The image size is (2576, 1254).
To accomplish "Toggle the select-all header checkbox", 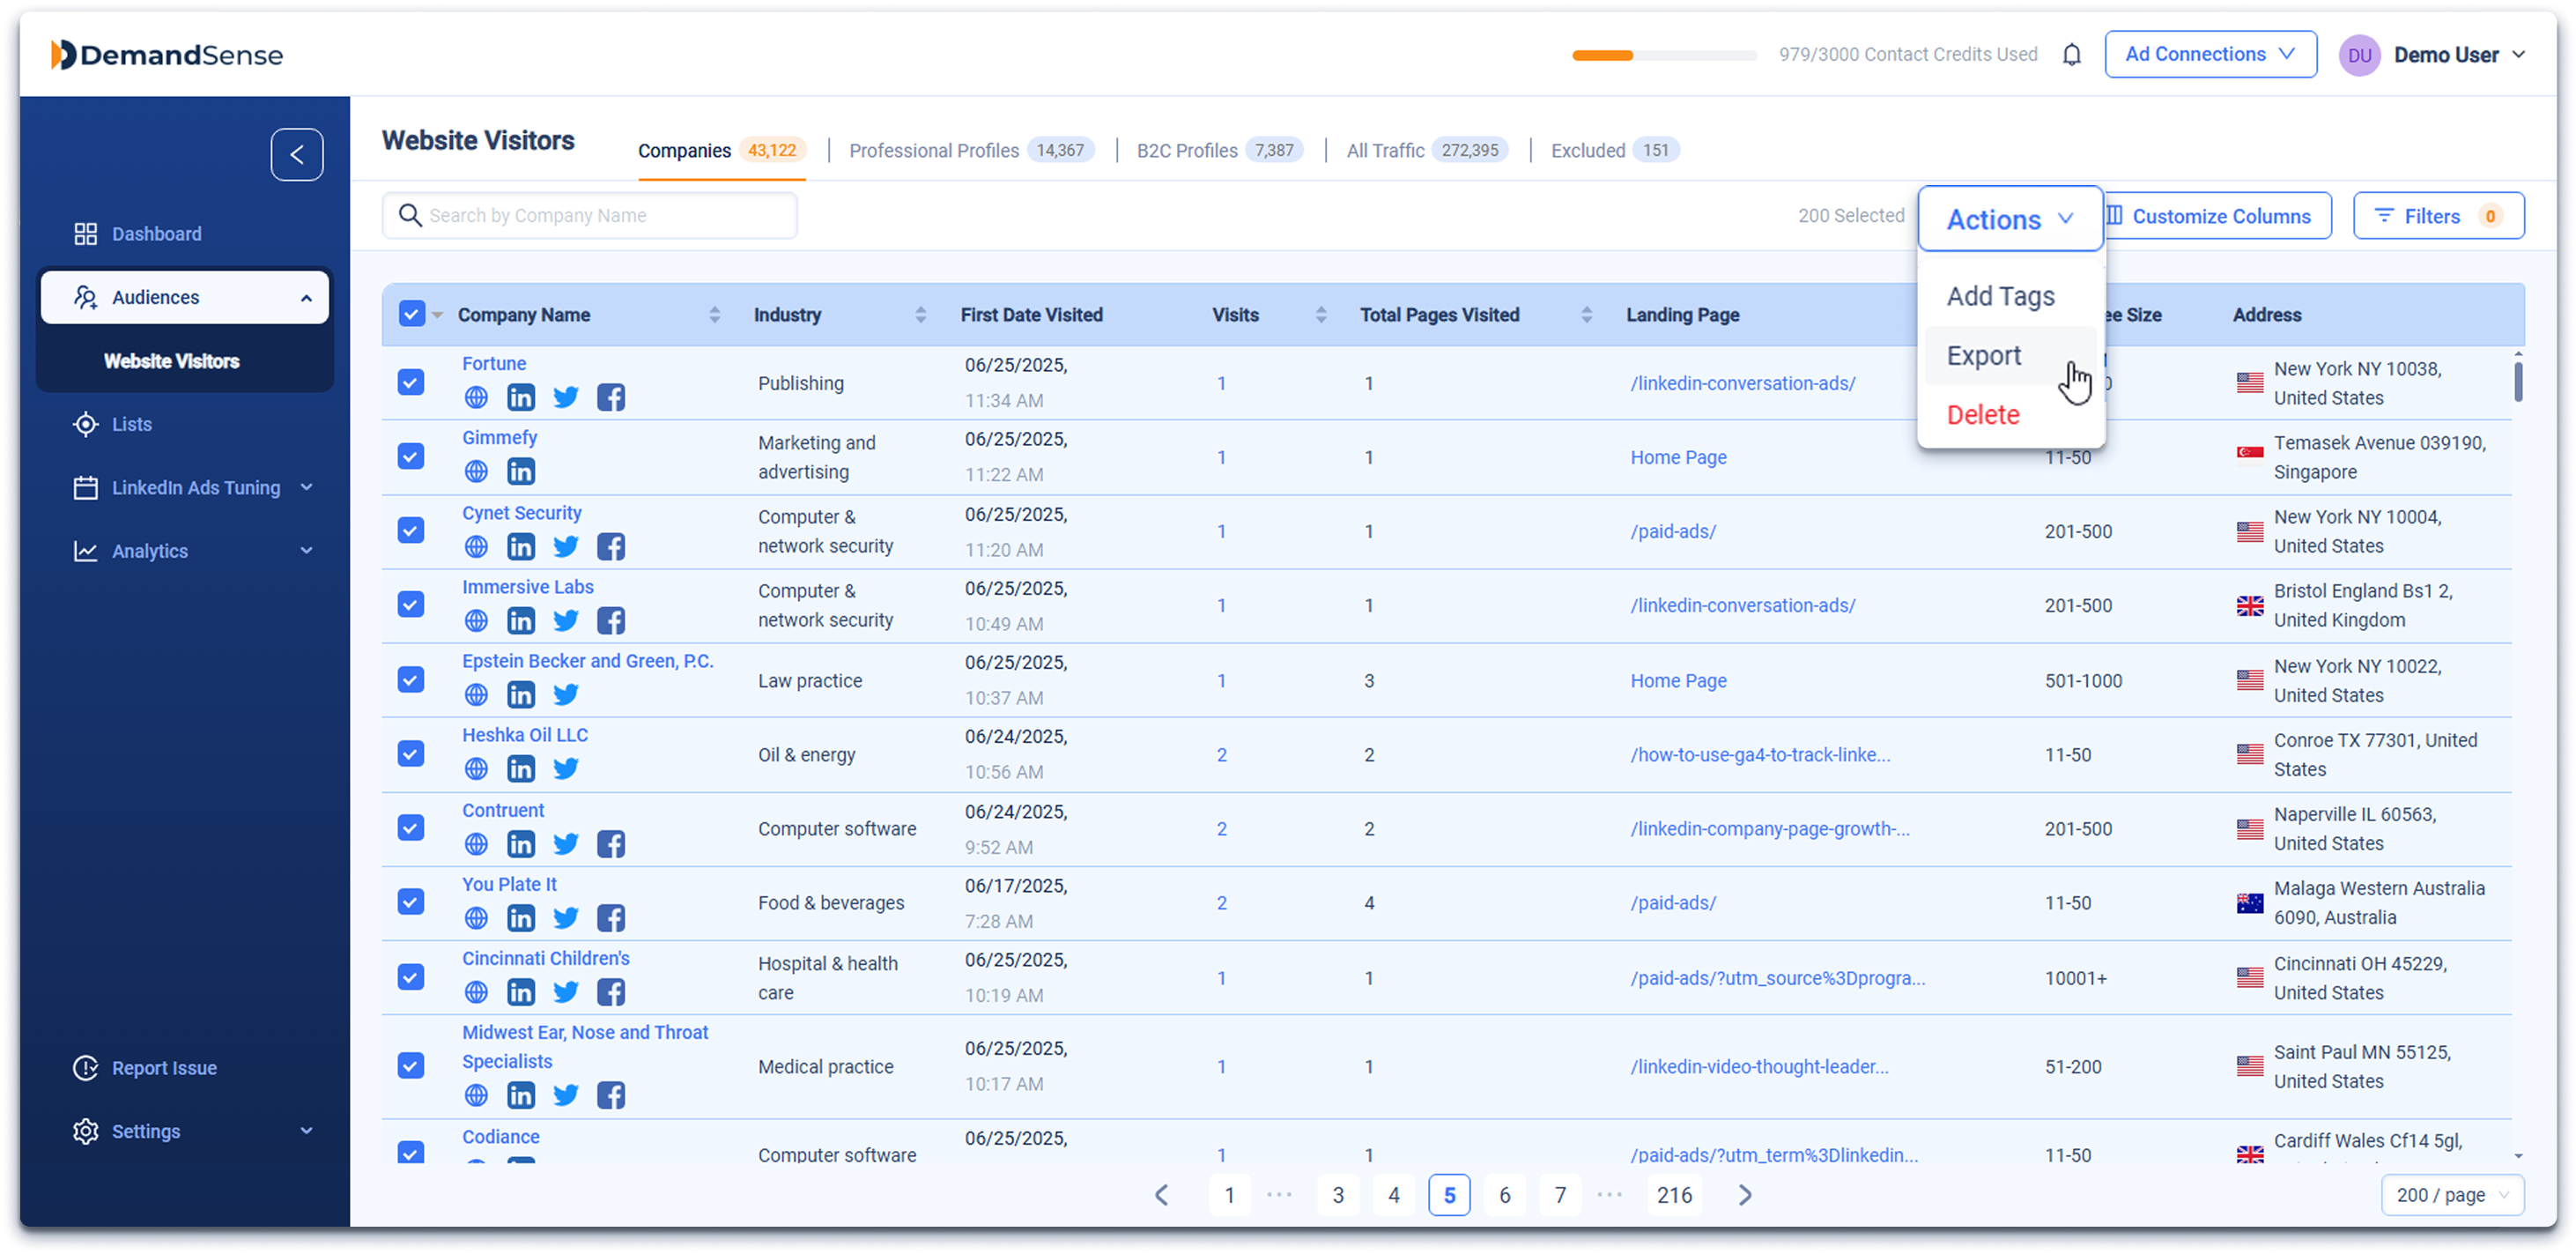I will tap(411, 314).
